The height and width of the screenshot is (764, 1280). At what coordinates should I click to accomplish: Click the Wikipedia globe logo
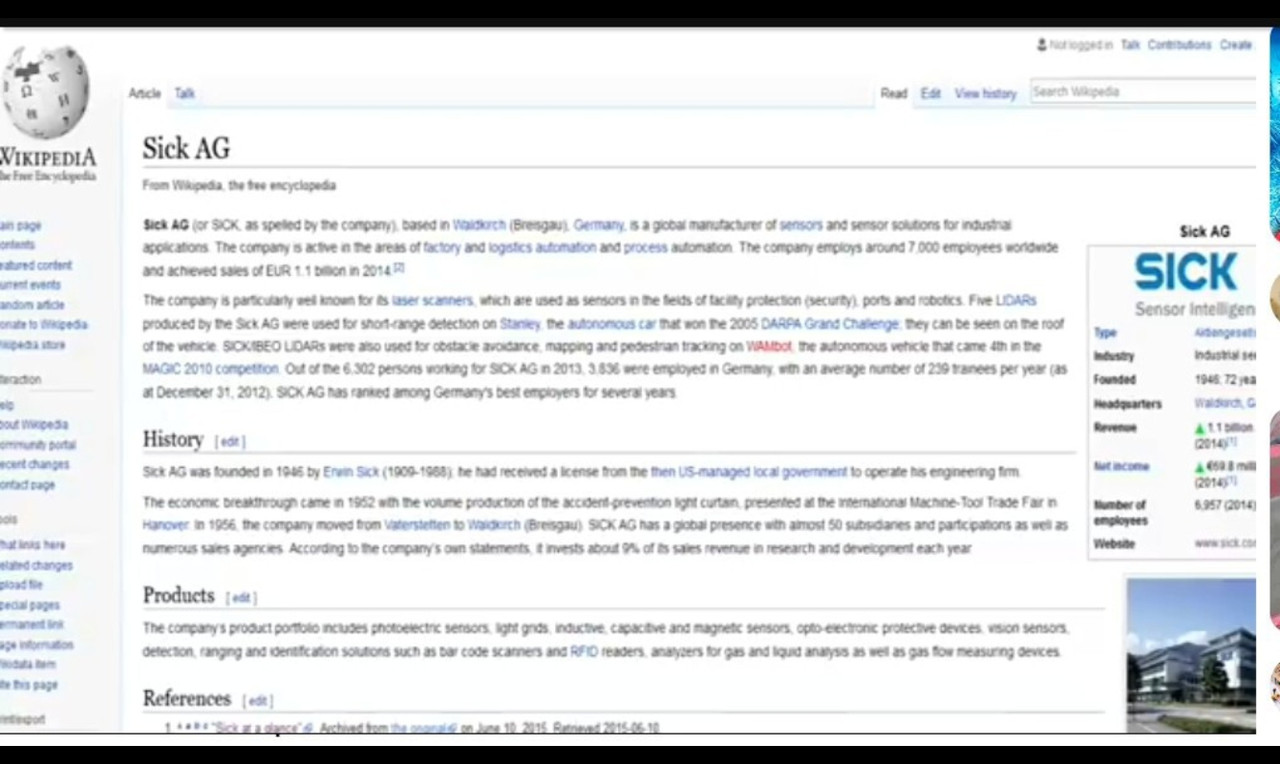45,91
